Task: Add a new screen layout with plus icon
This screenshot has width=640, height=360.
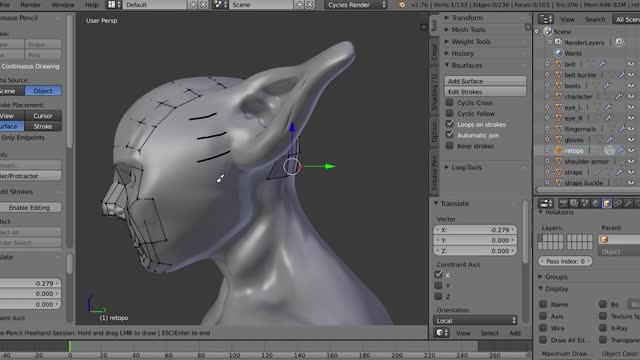Action: point(193,5)
